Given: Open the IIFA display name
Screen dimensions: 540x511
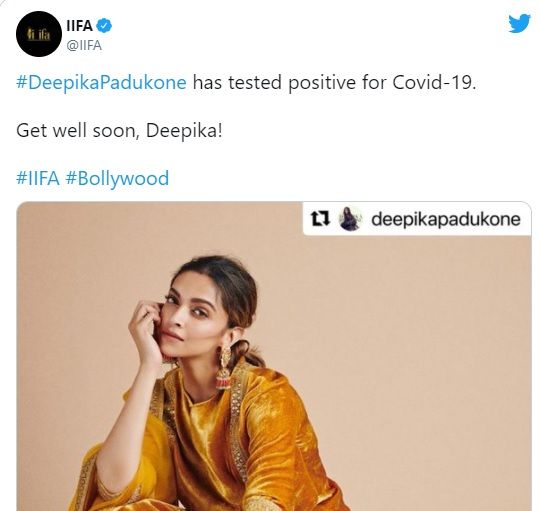Looking at the screenshot, I should pyautogui.click(x=79, y=26).
